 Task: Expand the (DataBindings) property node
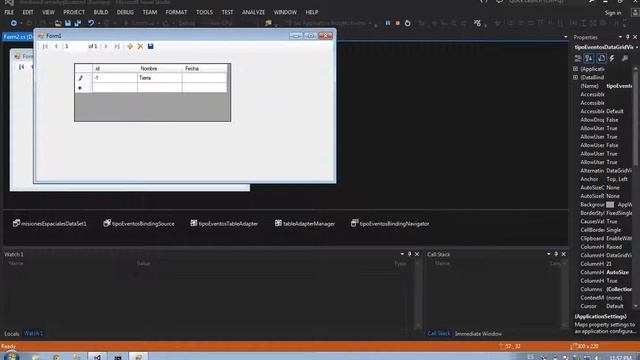(576, 78)
